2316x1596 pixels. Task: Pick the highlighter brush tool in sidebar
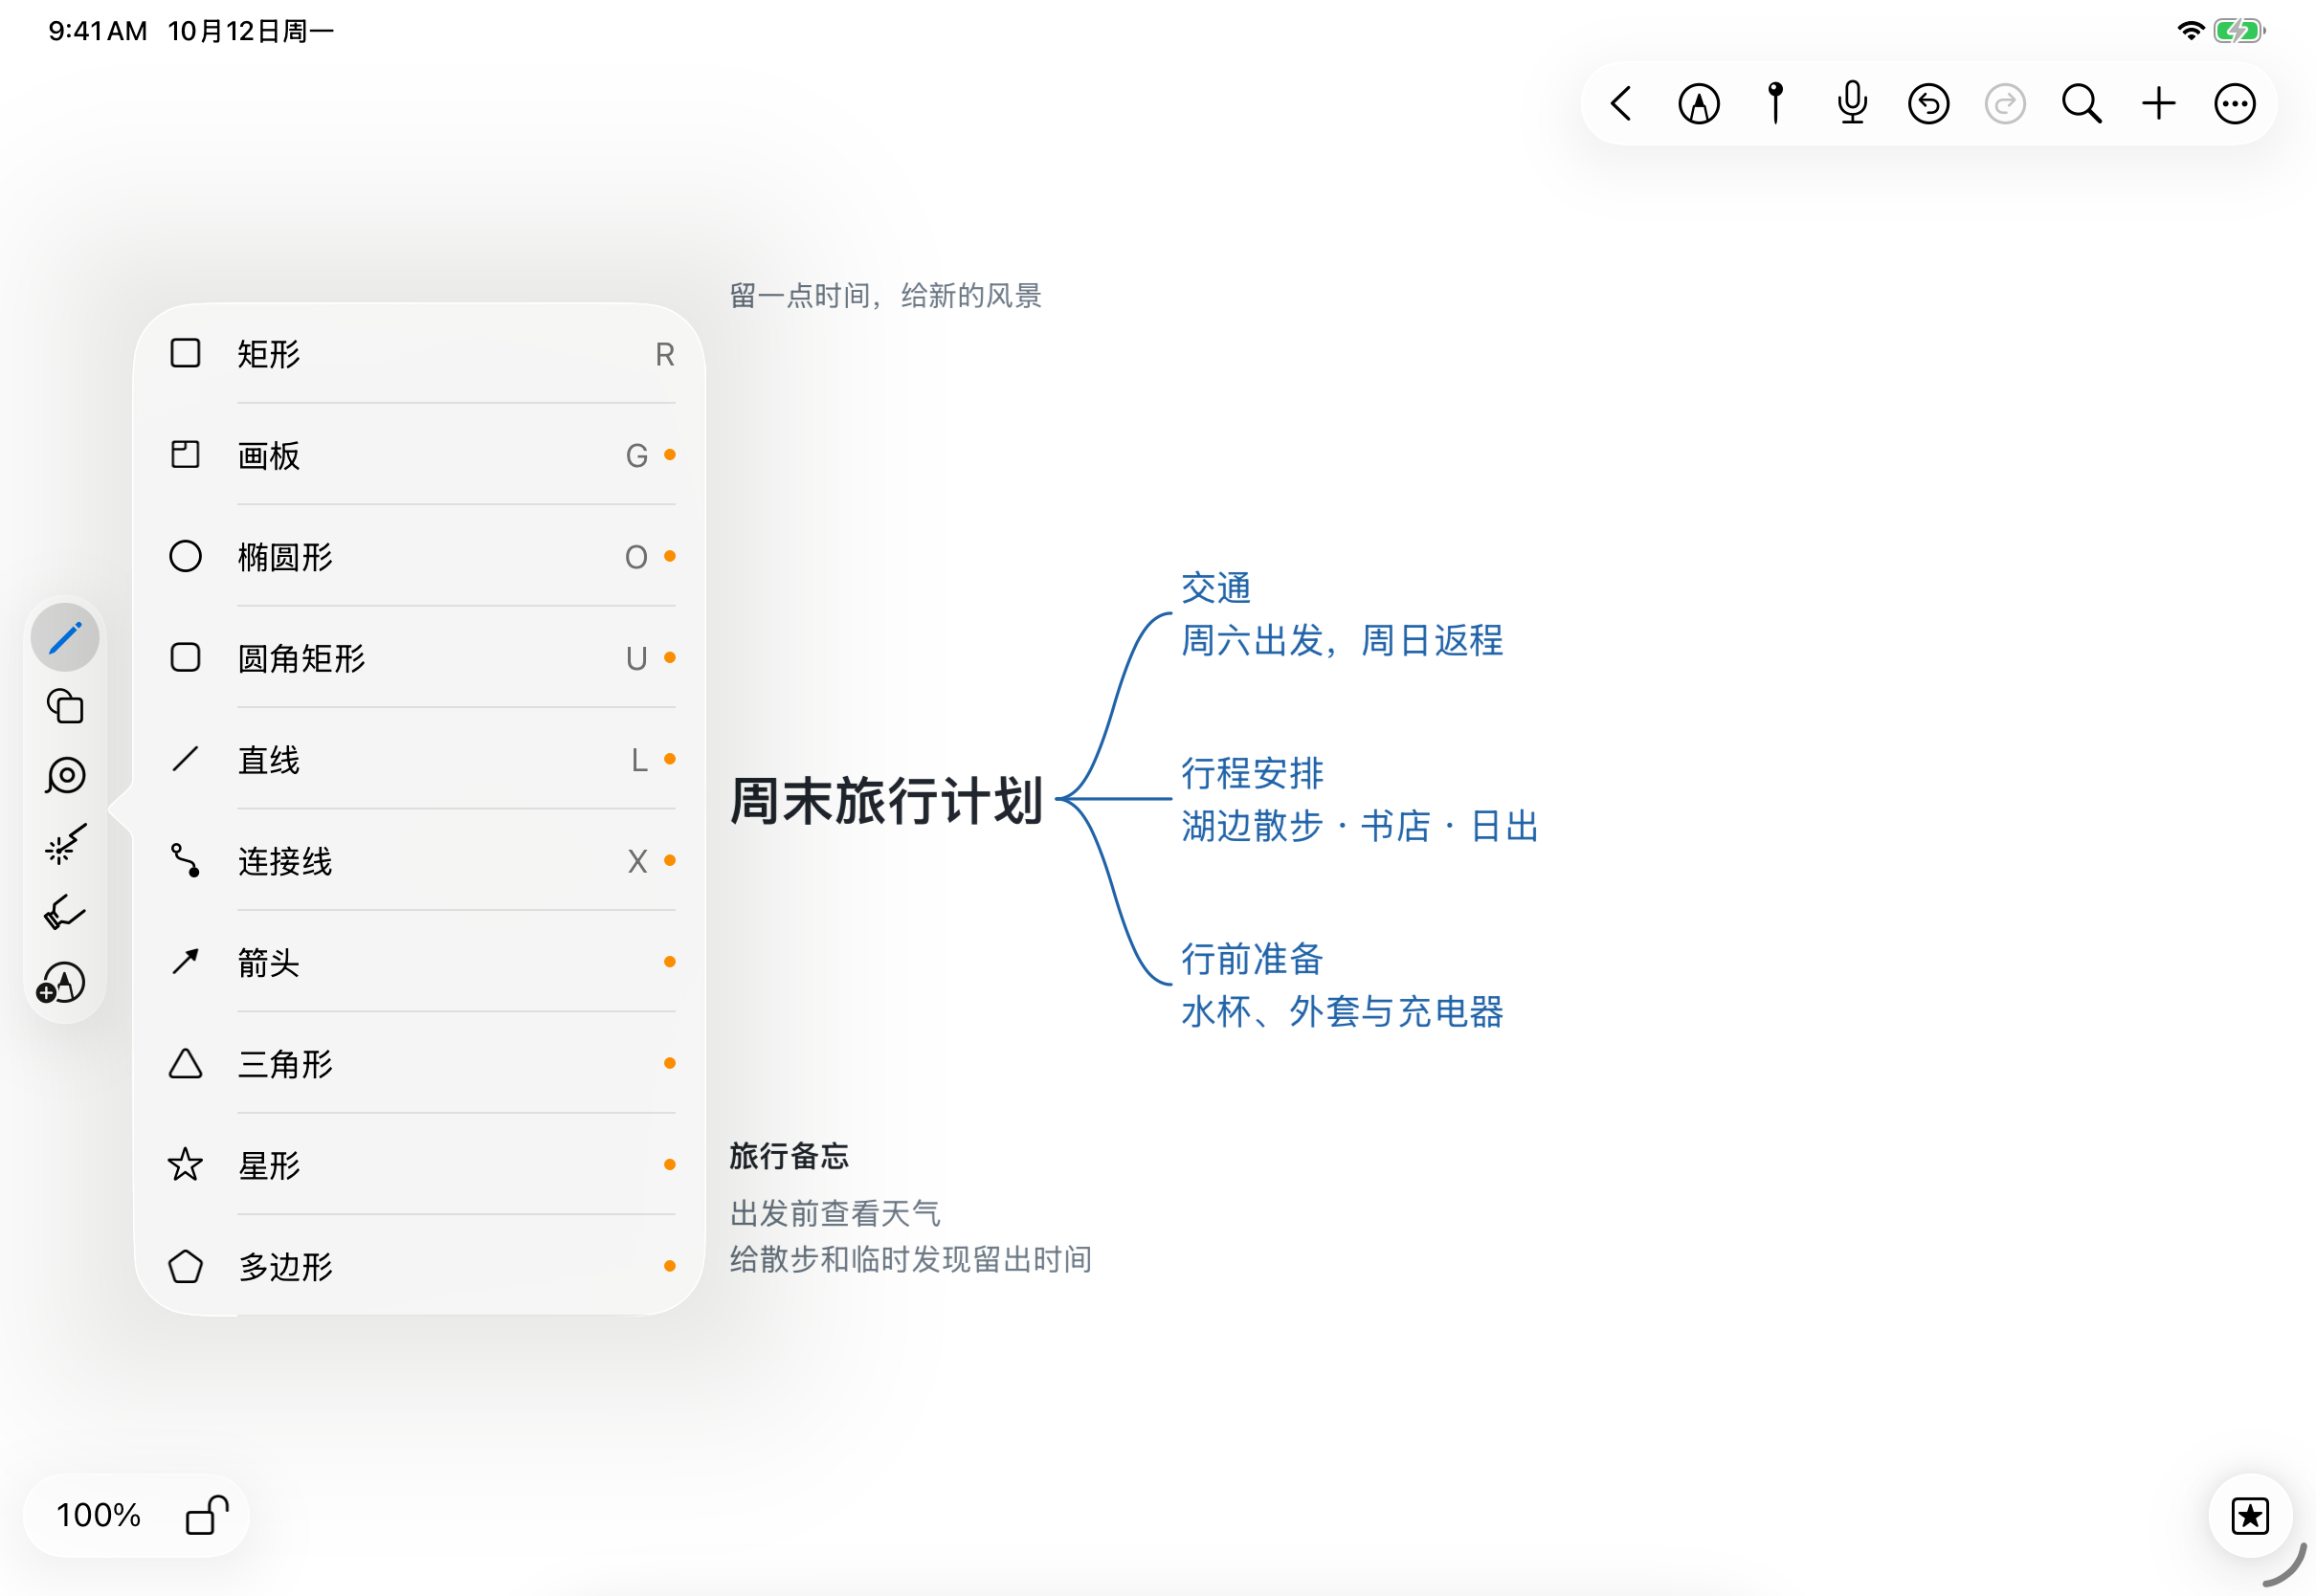click(65, 912)
